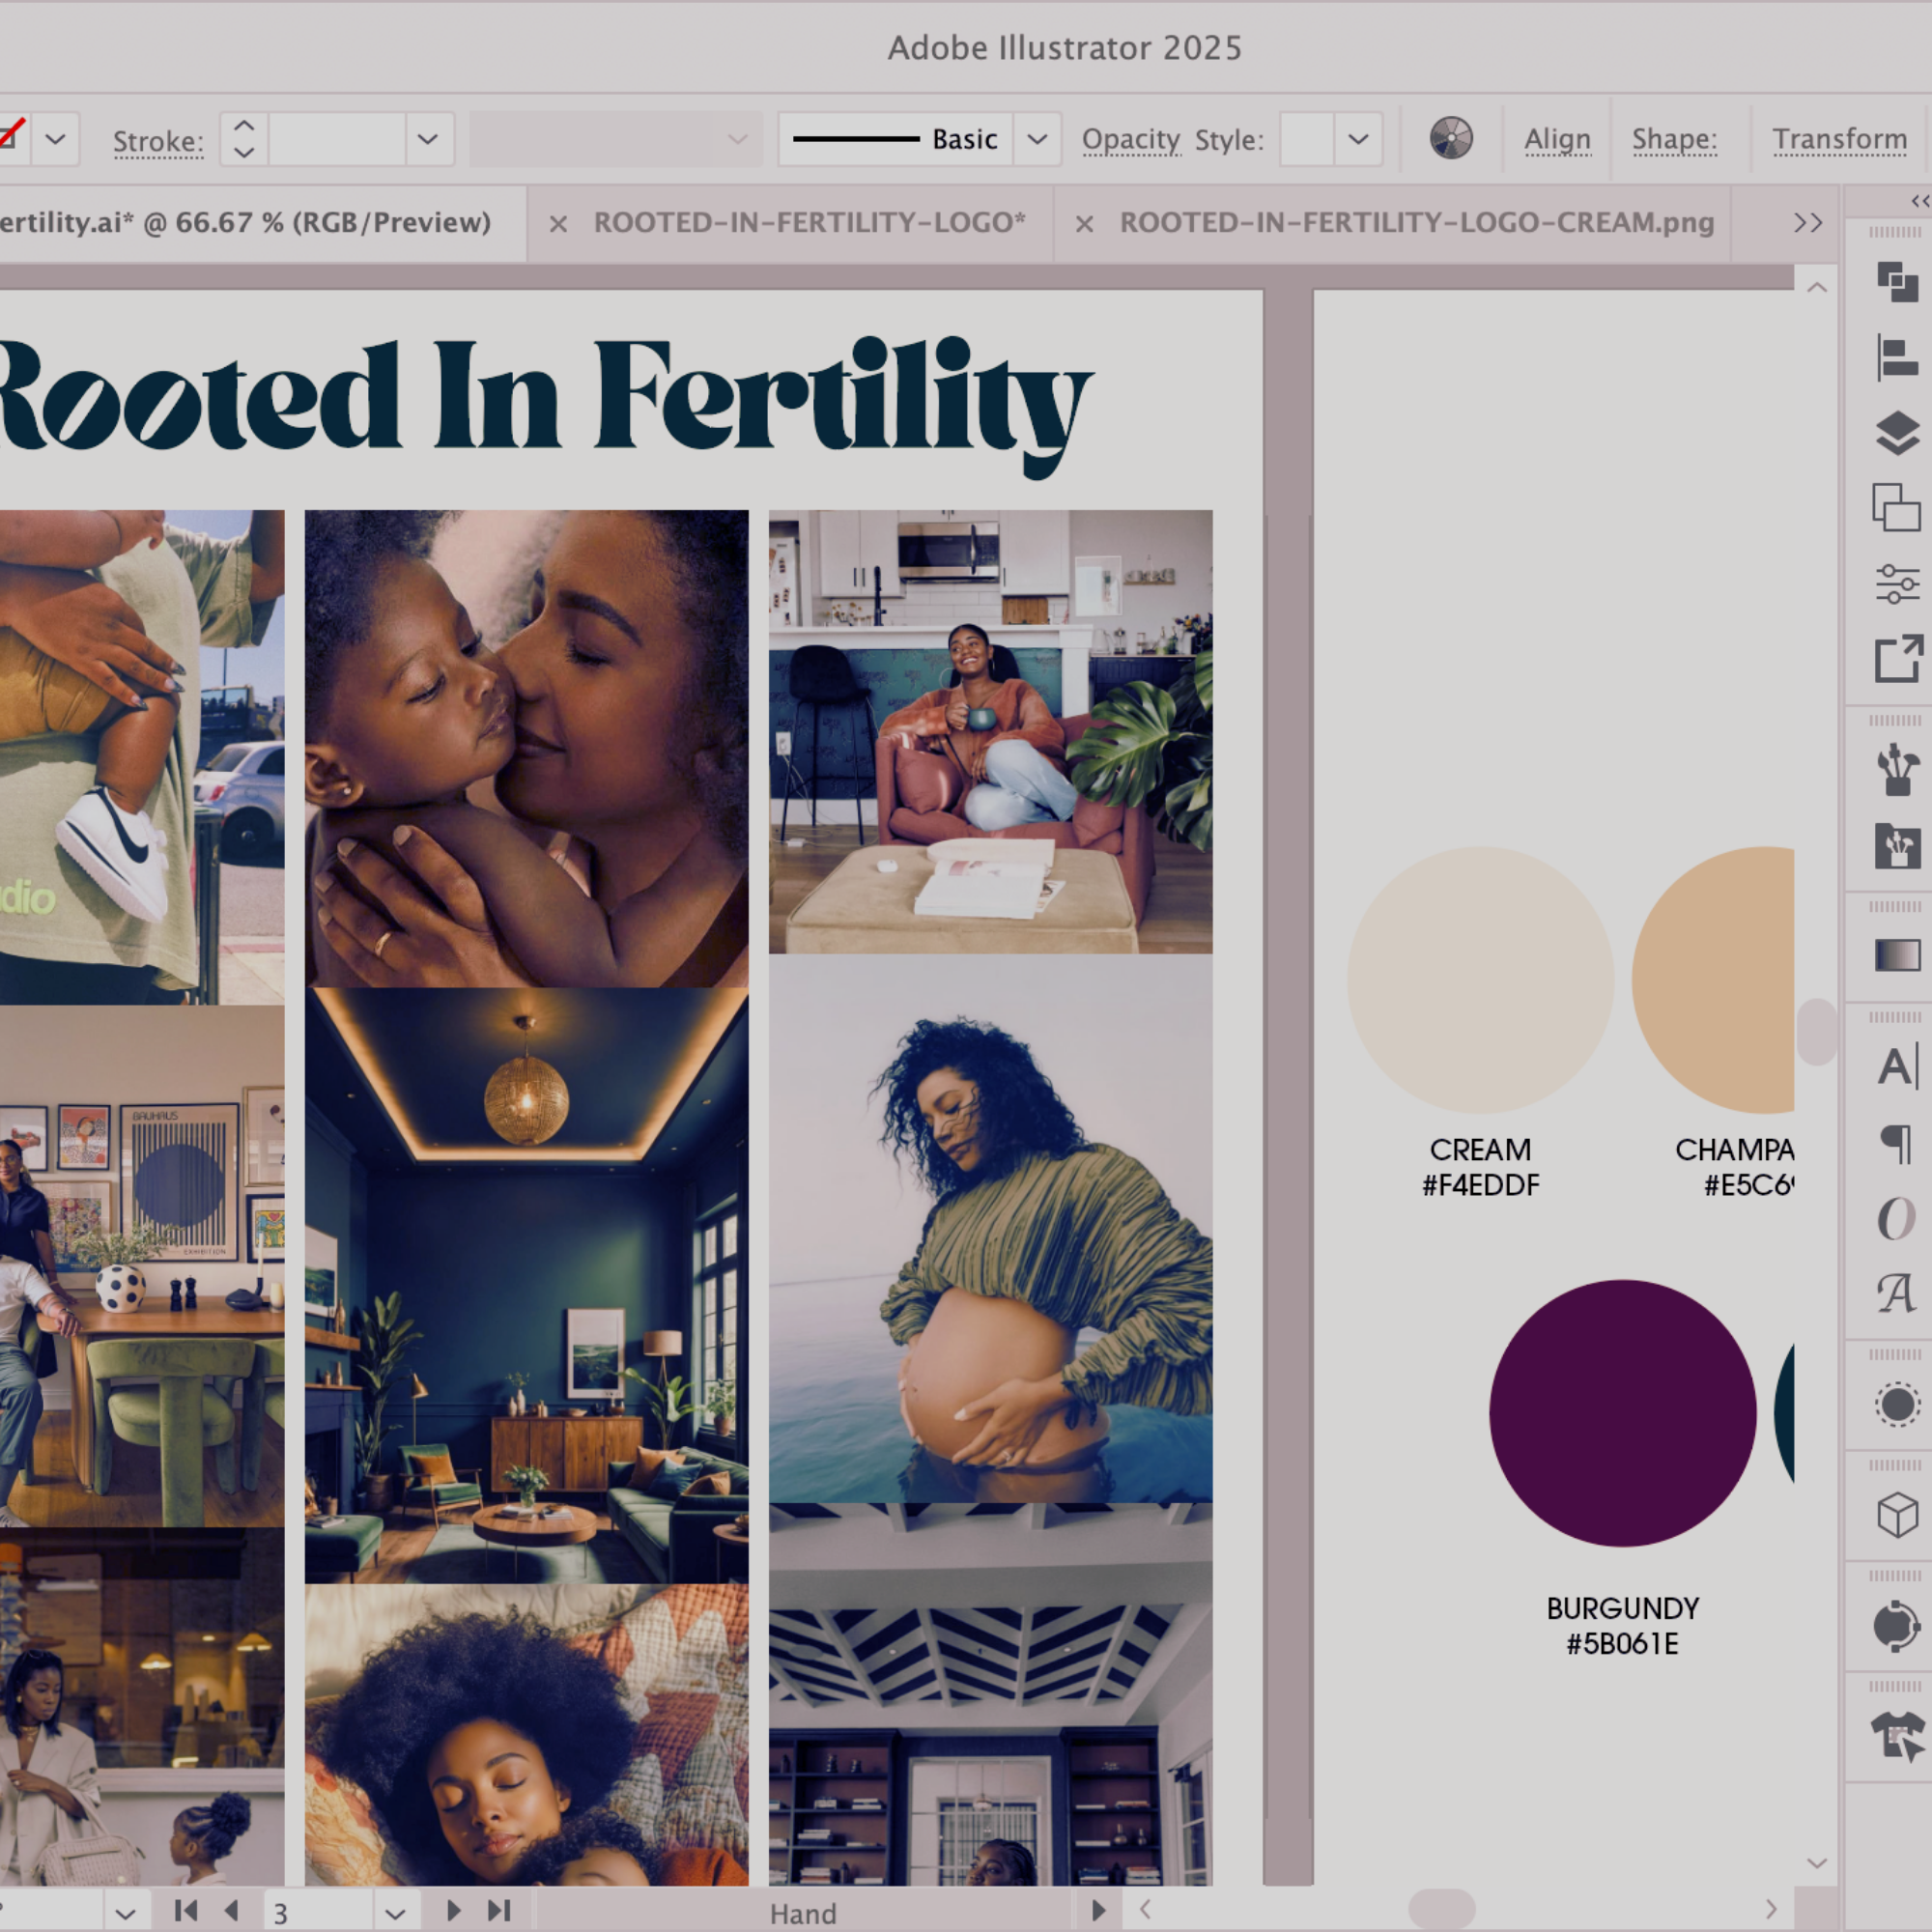This screenshot has height=1932, width=1932.
Task: Click the Recolor Artwork wheel icon
Action: (1450, 138)
